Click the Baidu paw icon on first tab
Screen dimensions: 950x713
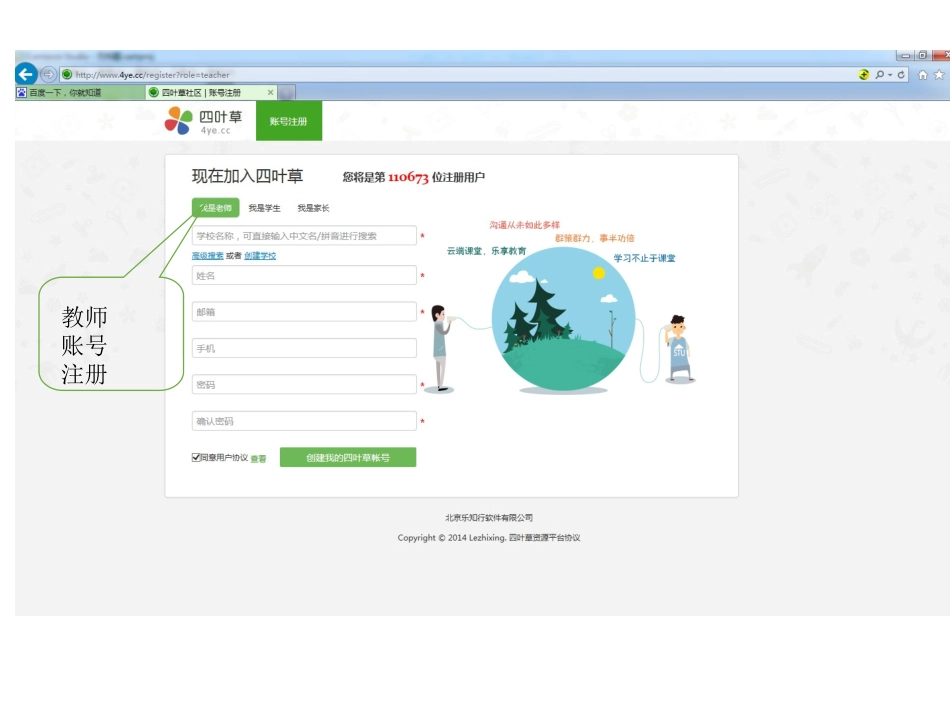22,93
